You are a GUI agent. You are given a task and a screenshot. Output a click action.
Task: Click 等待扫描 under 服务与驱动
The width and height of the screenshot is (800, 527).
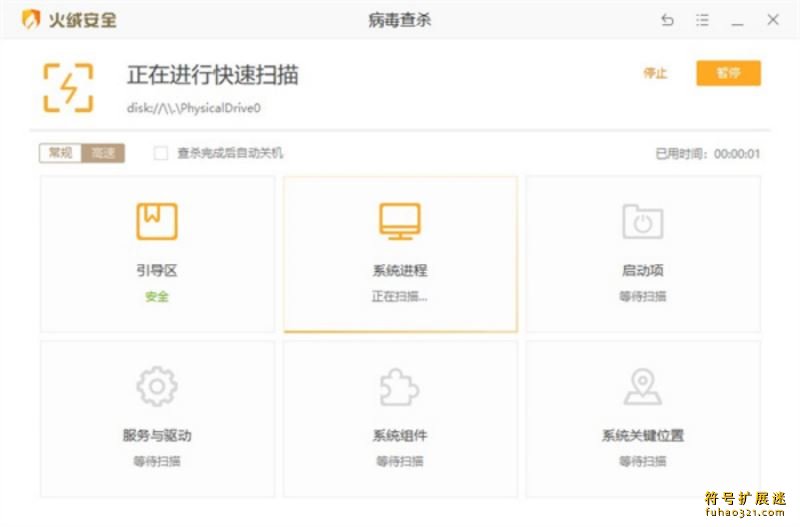pos(157,462)
